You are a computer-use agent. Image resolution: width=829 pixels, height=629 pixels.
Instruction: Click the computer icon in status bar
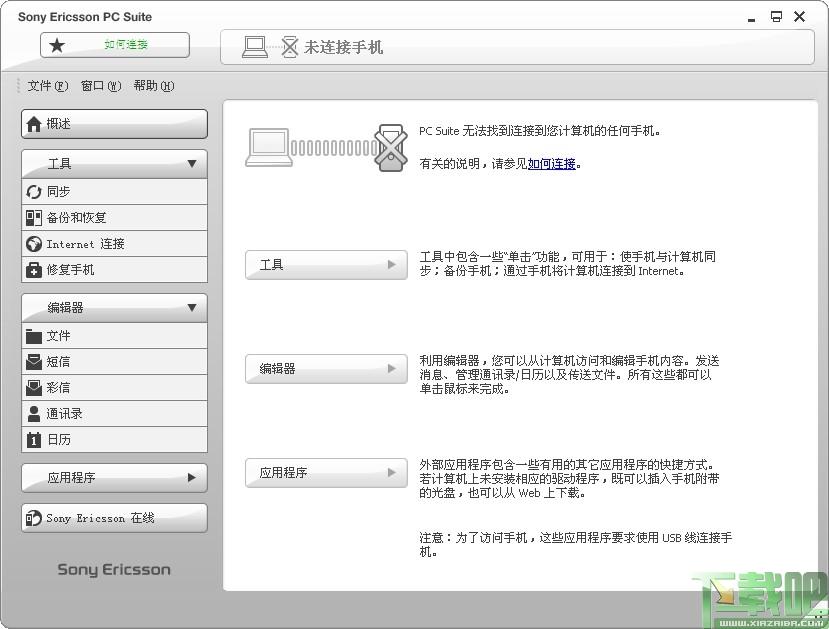tap(255, 47)
